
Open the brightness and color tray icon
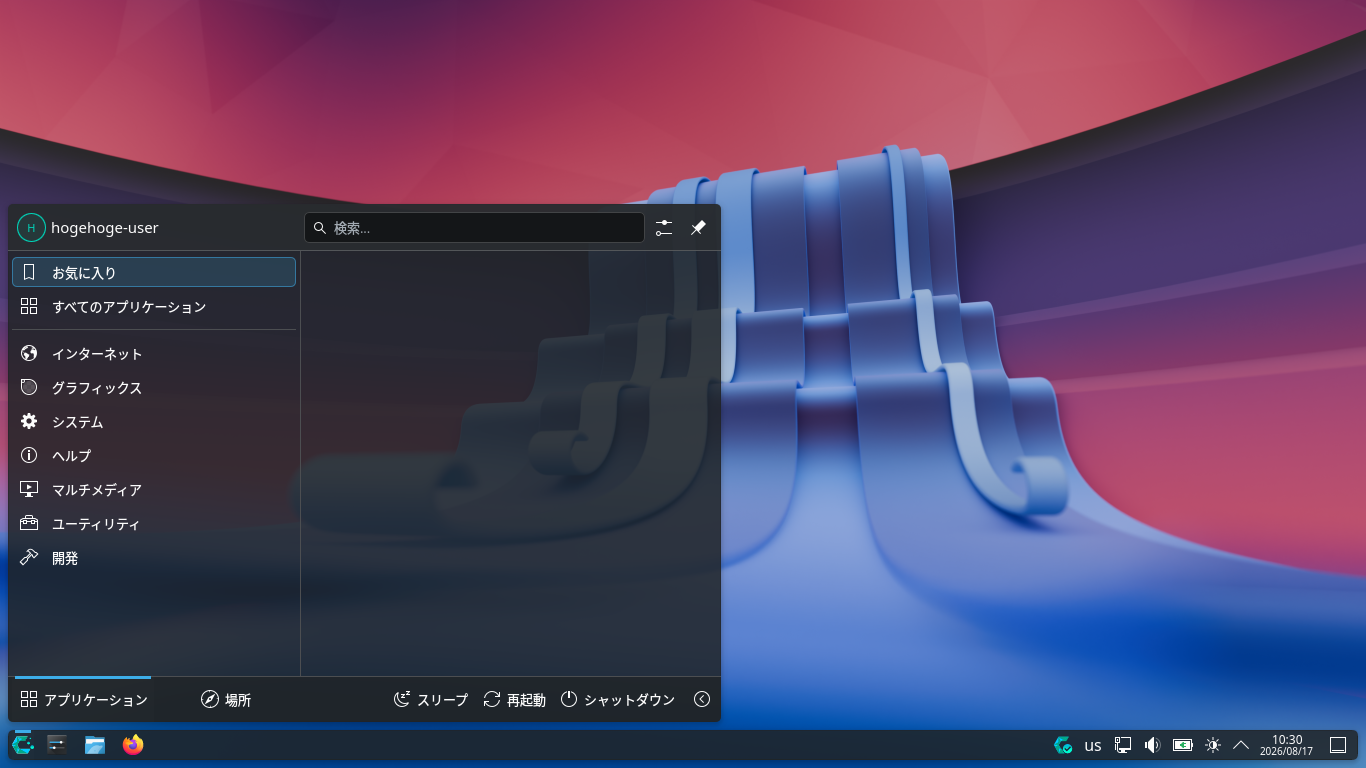click(x=1213, y=745)
